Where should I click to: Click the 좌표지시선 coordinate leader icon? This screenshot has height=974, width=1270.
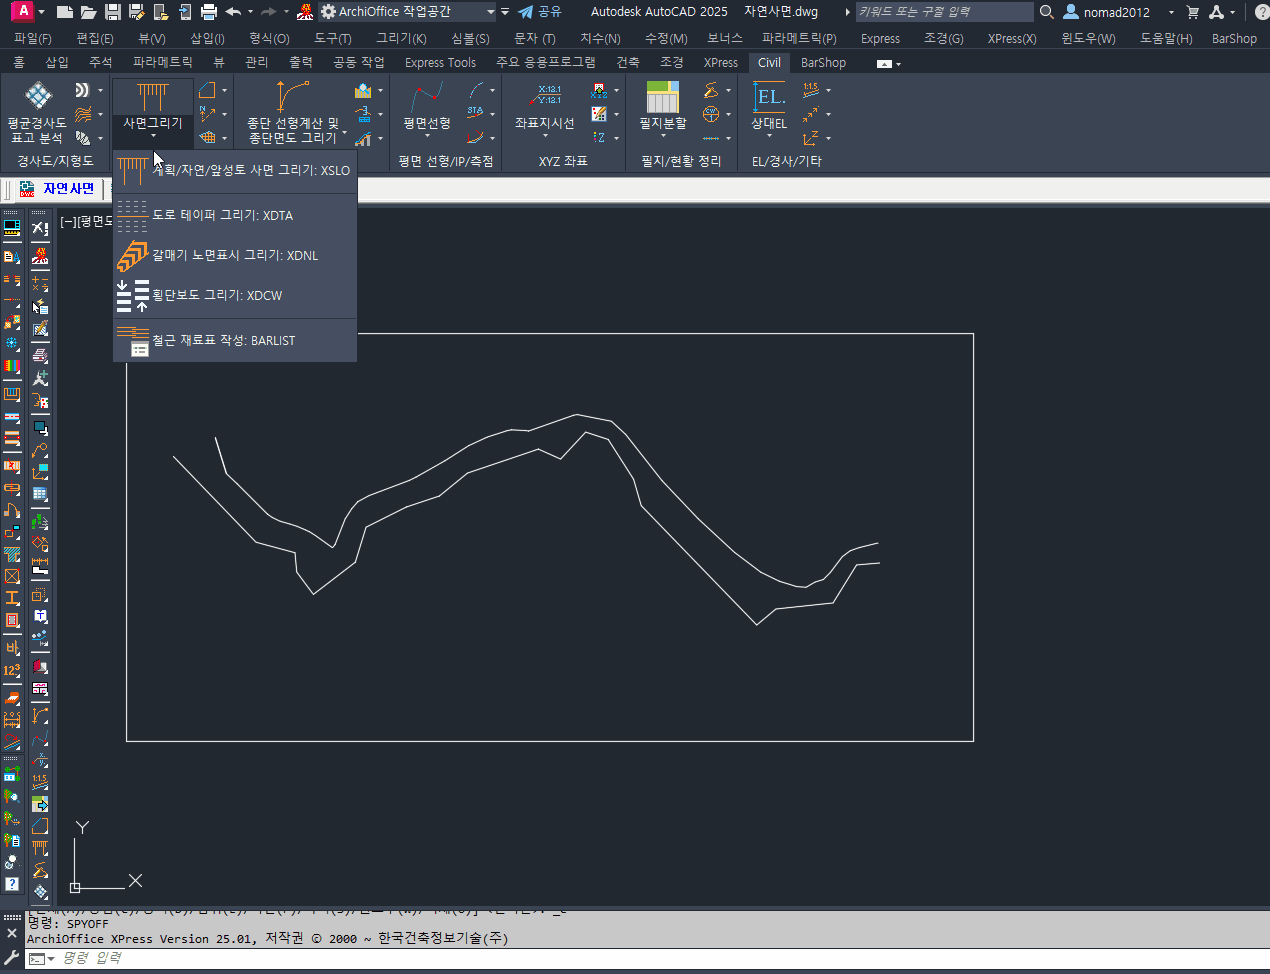[545, 98]
